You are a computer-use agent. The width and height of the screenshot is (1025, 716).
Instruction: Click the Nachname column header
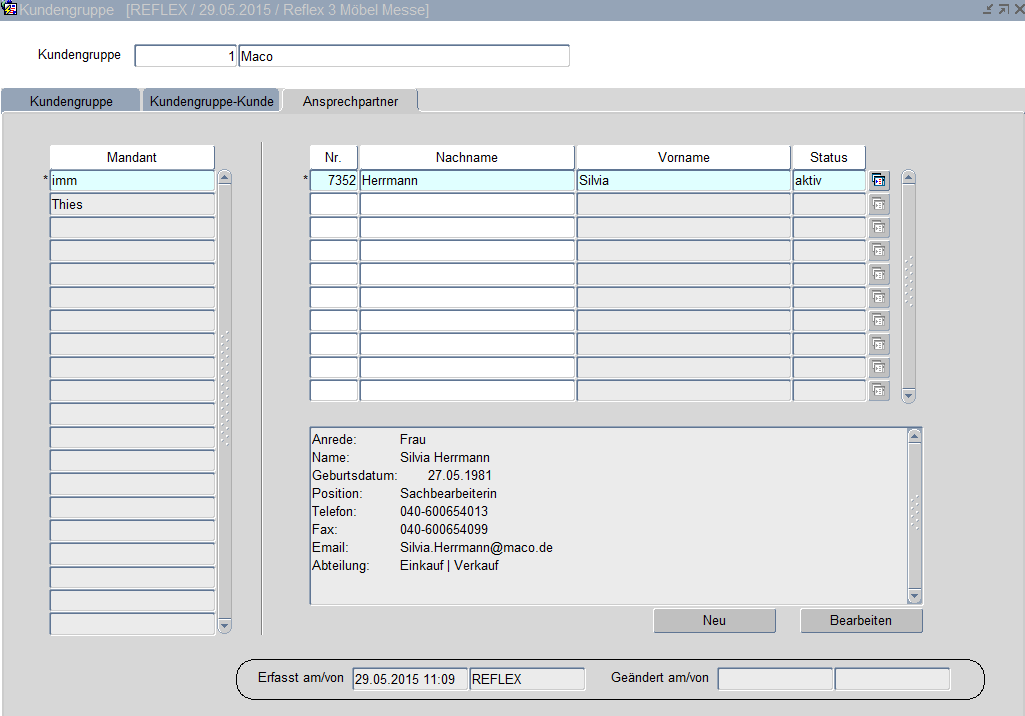tap(466, 157)
